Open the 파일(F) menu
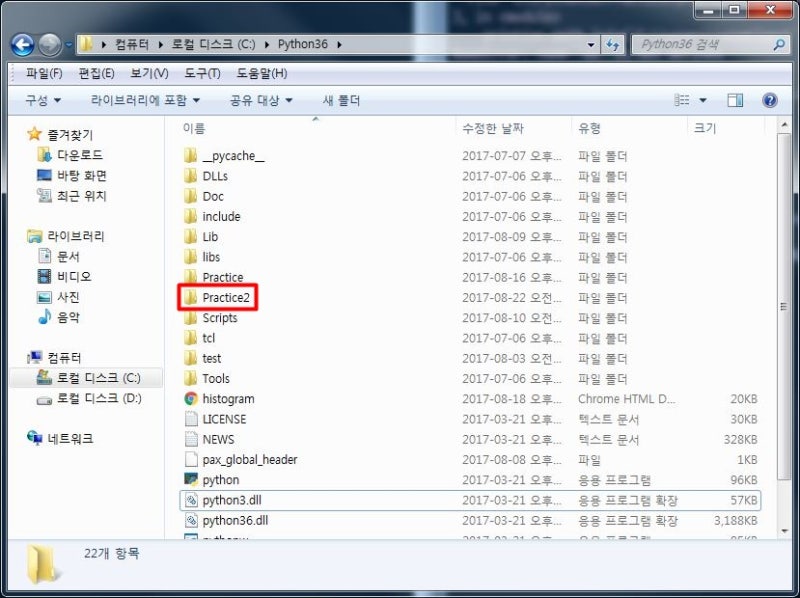Screen dimensions: 800x598 44,73
